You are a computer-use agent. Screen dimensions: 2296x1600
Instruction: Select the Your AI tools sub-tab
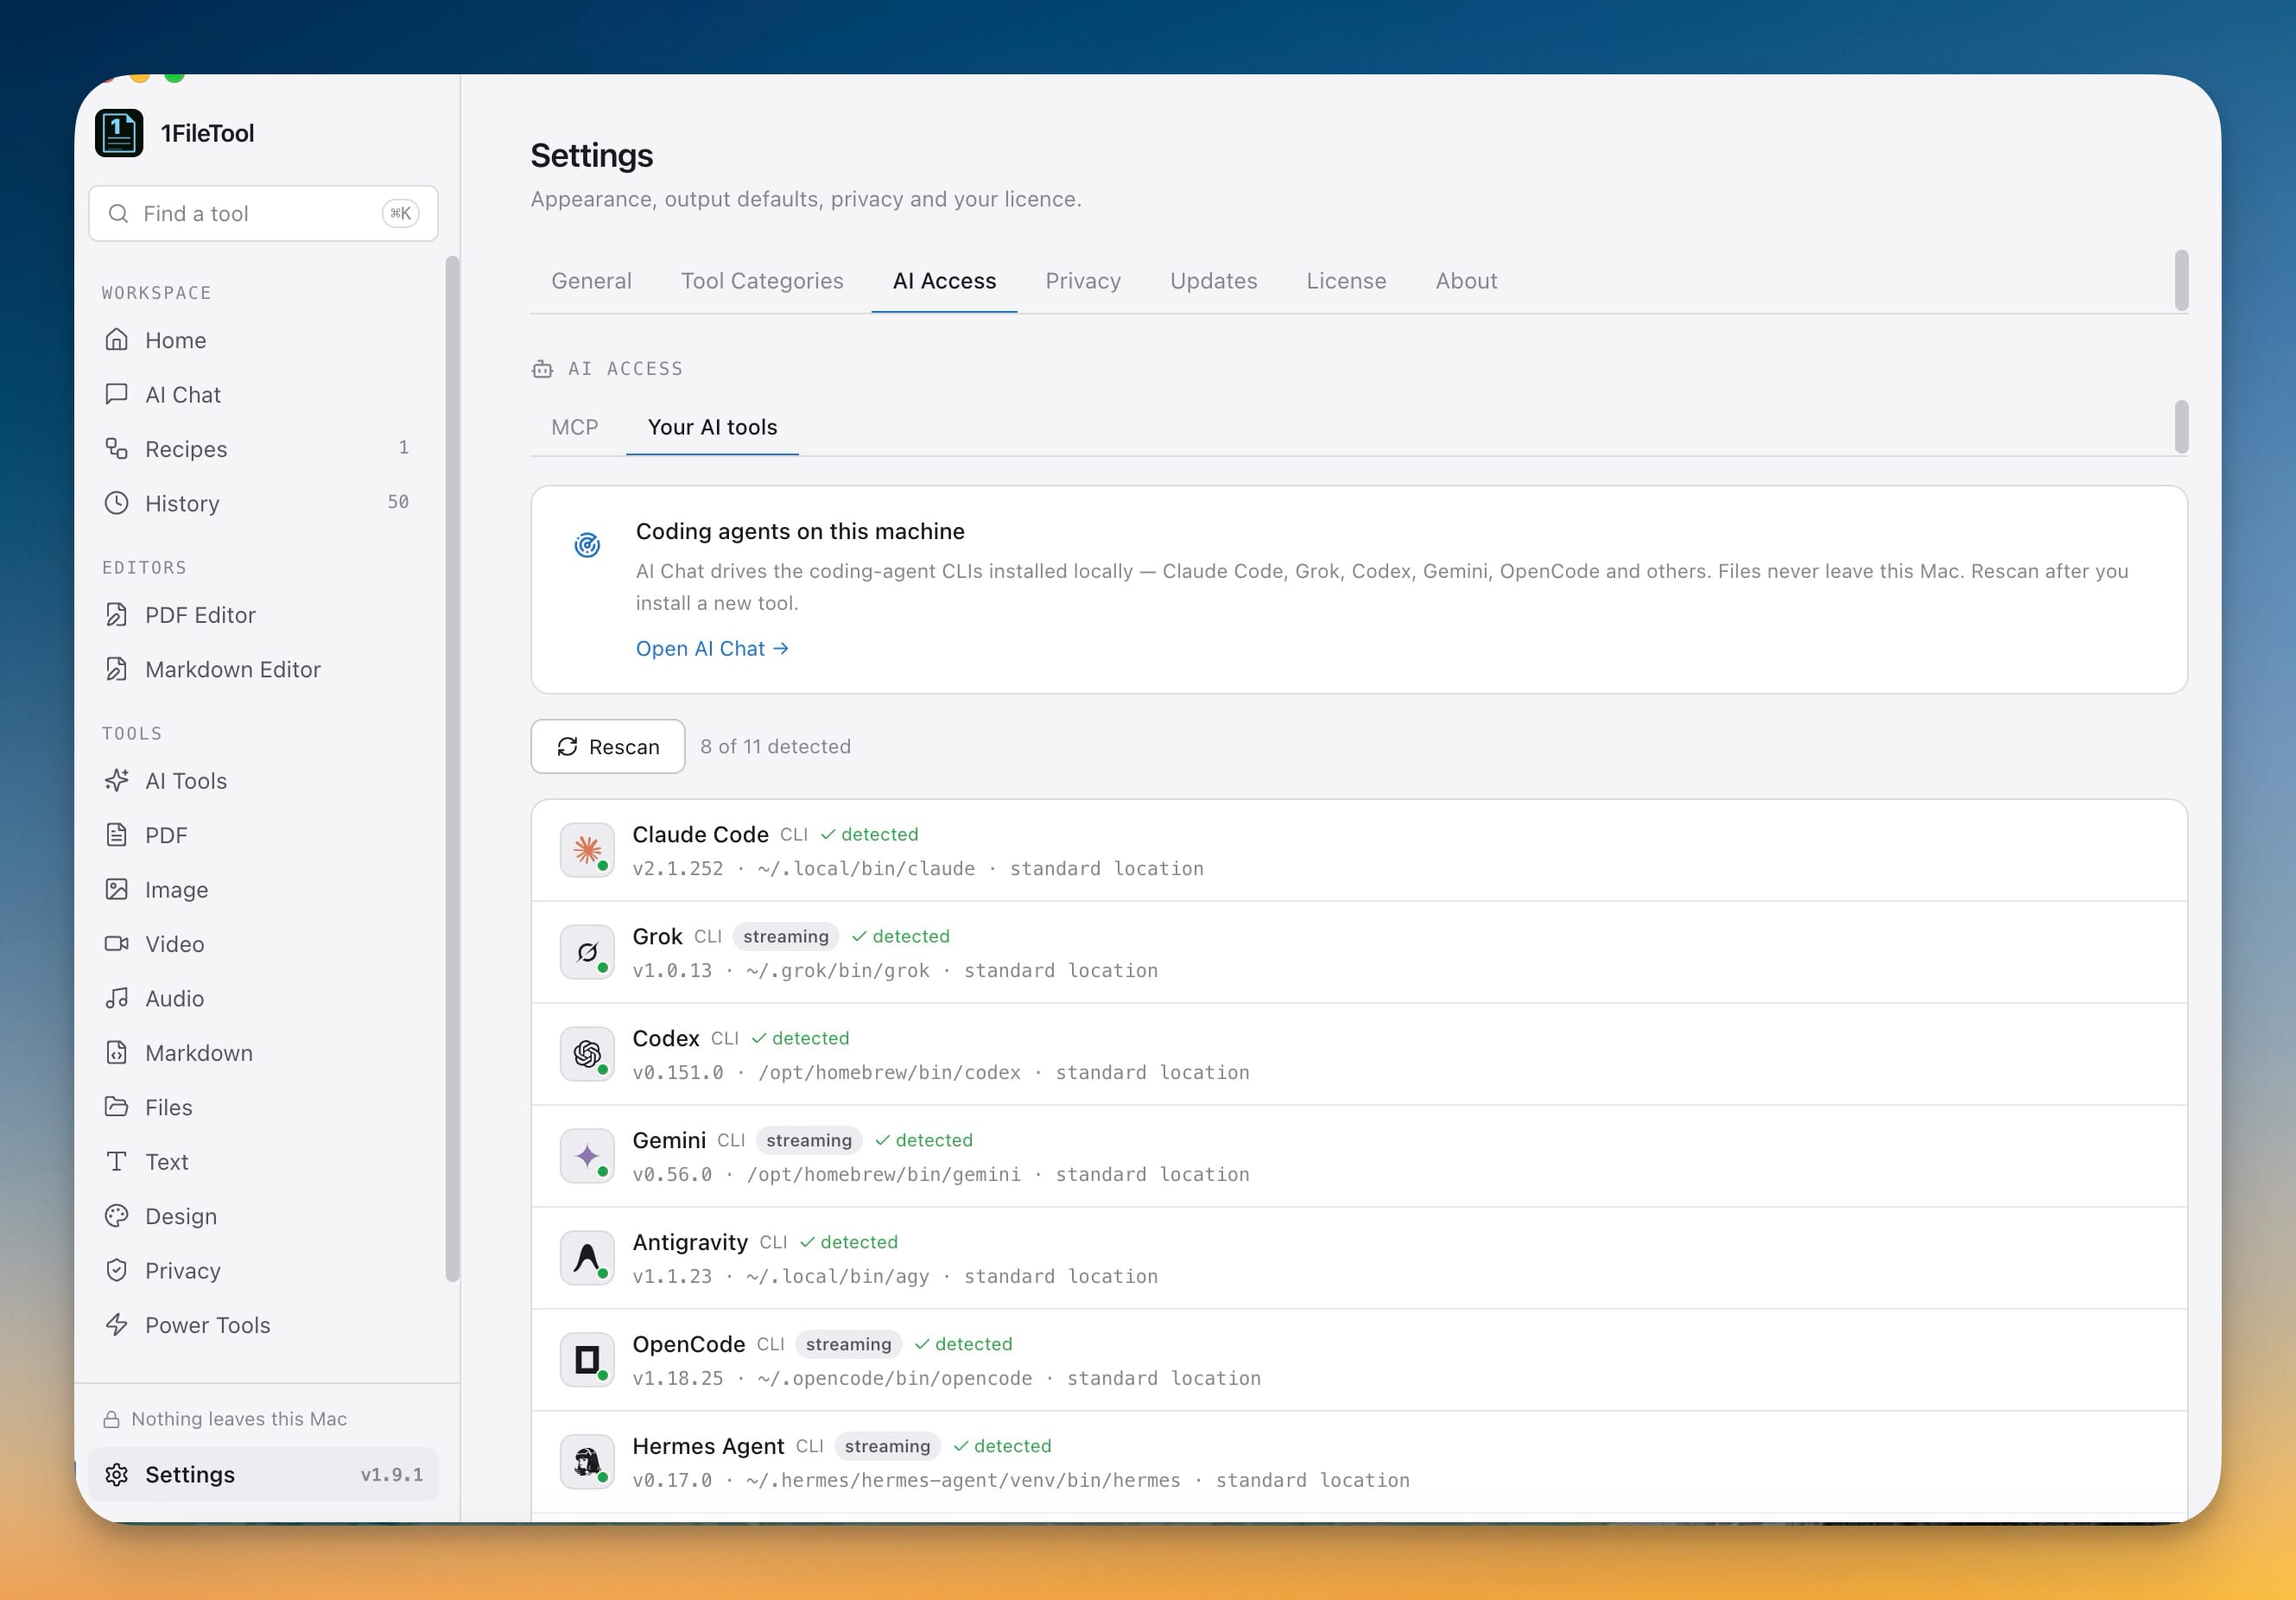pyautogui.click(x=712, y=427)
